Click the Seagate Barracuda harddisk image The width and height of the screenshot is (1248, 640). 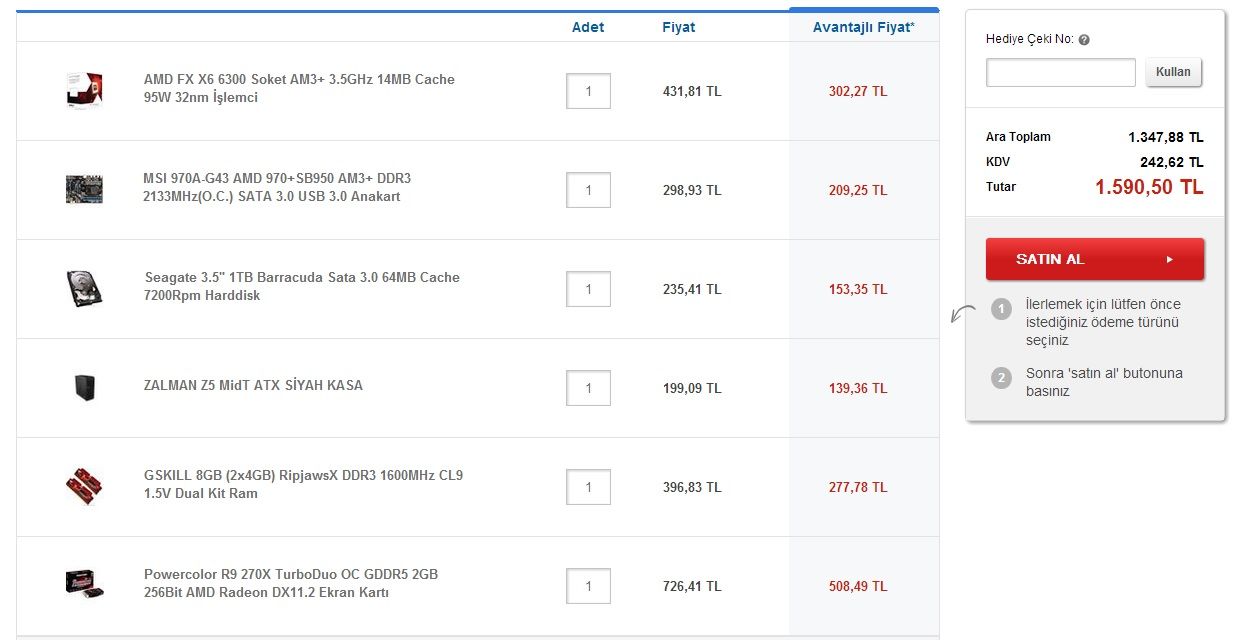tap(85, 288)
